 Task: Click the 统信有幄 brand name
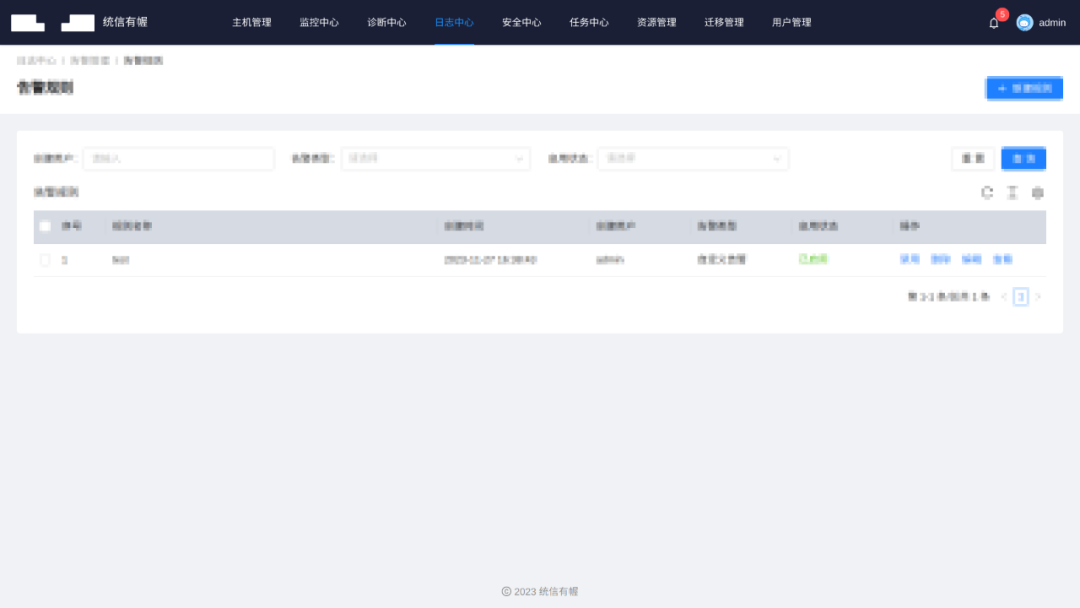coord(125,22)
